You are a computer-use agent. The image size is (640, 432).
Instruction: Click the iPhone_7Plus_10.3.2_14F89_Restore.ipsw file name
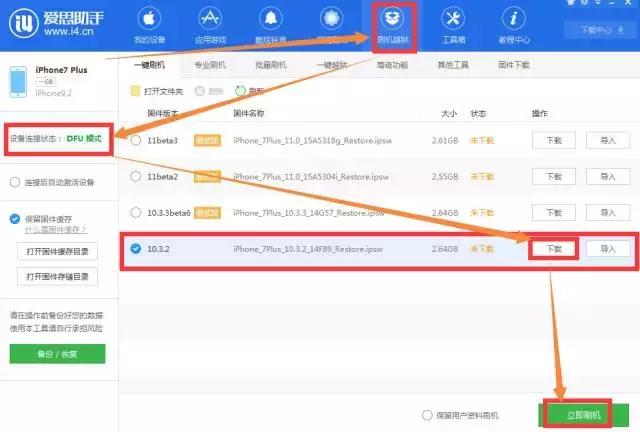tap(308, 249)
